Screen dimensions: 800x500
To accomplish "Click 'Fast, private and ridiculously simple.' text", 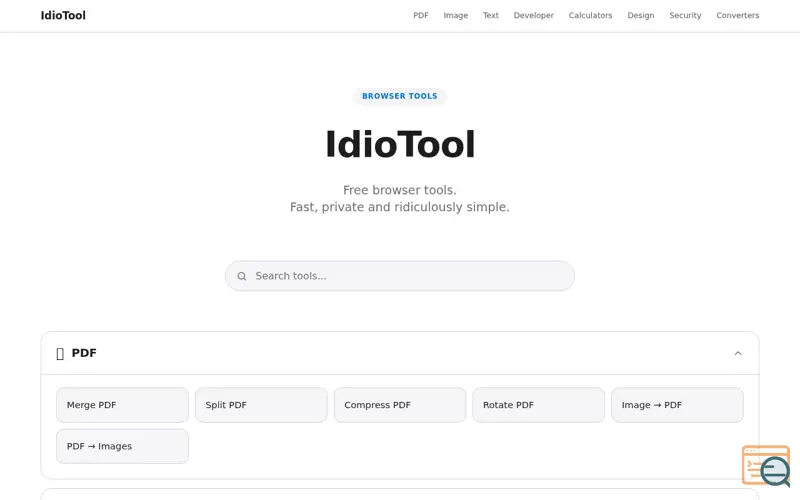I will point(400,207).
